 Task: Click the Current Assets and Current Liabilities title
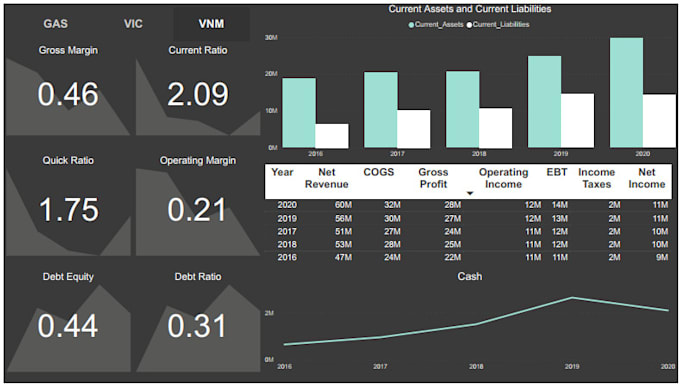470,9
